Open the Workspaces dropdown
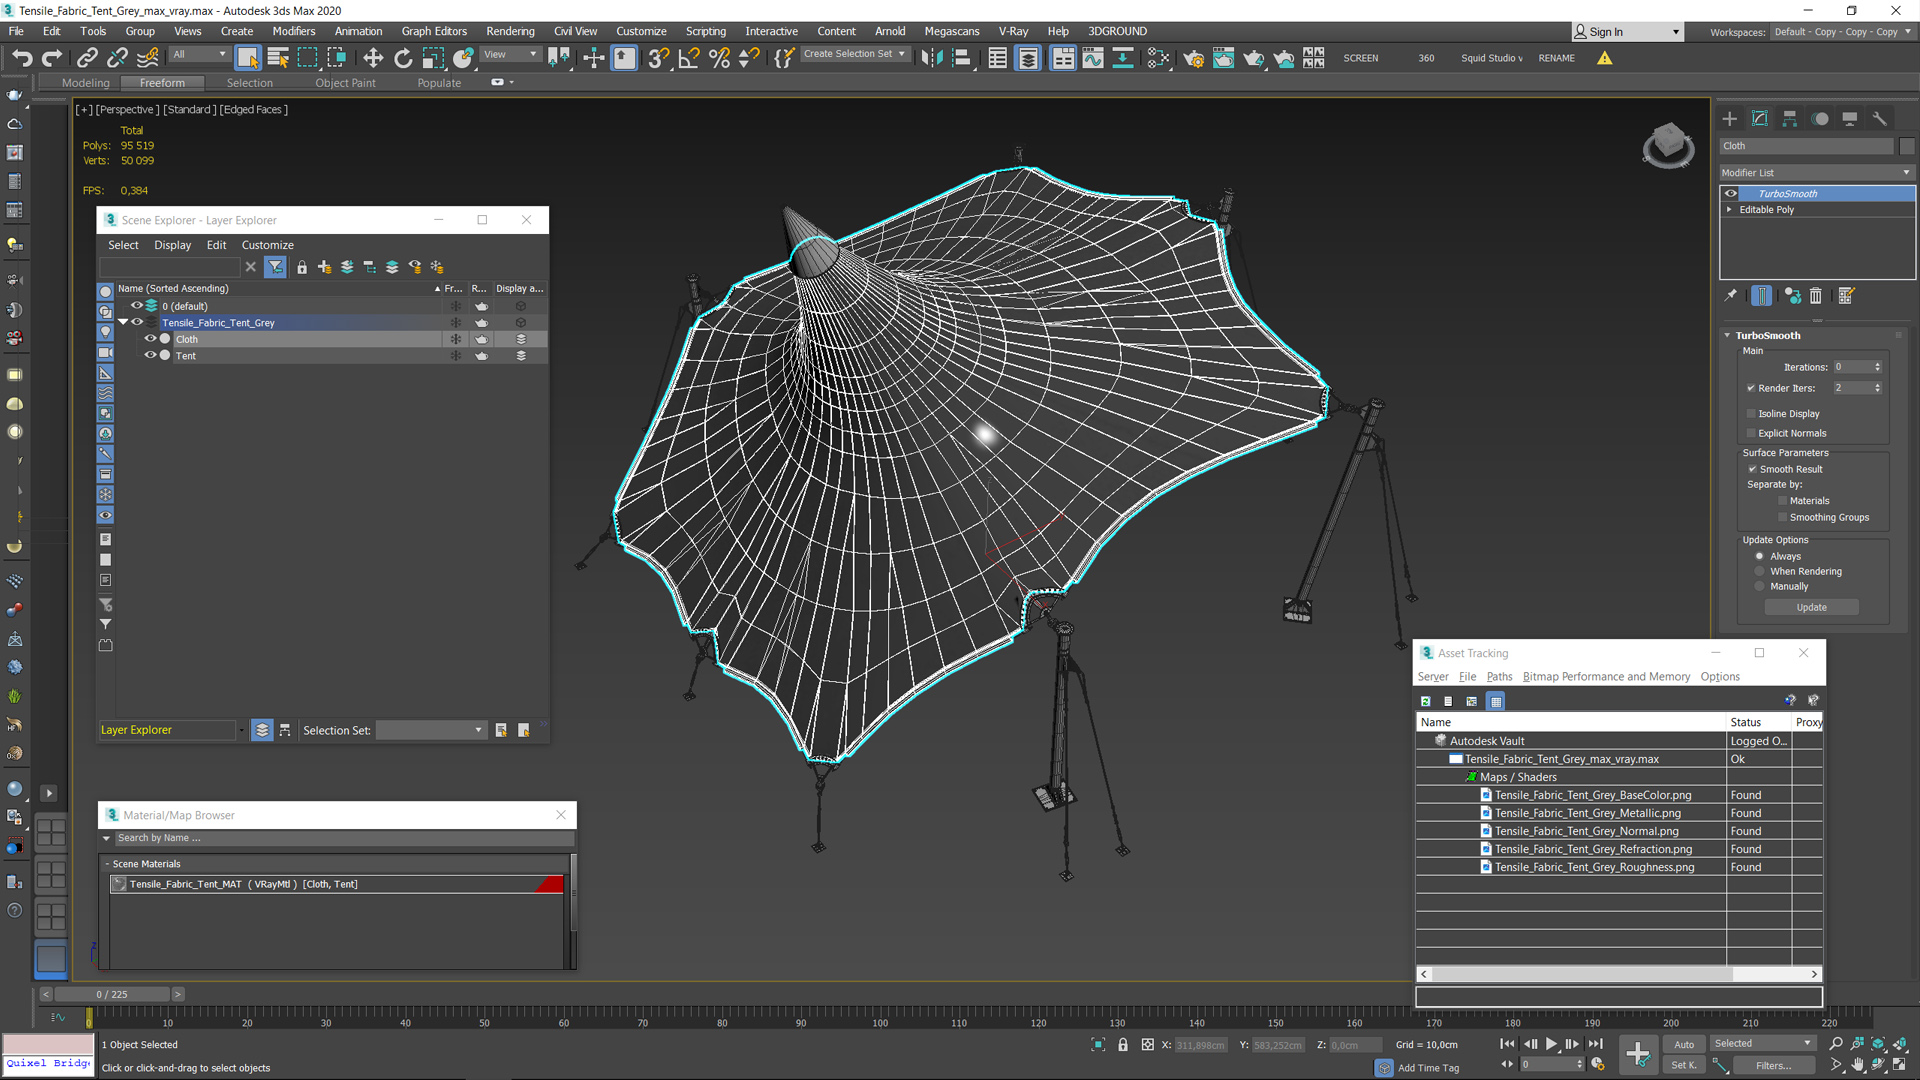The image size is (1920, 1080). 1842,32
